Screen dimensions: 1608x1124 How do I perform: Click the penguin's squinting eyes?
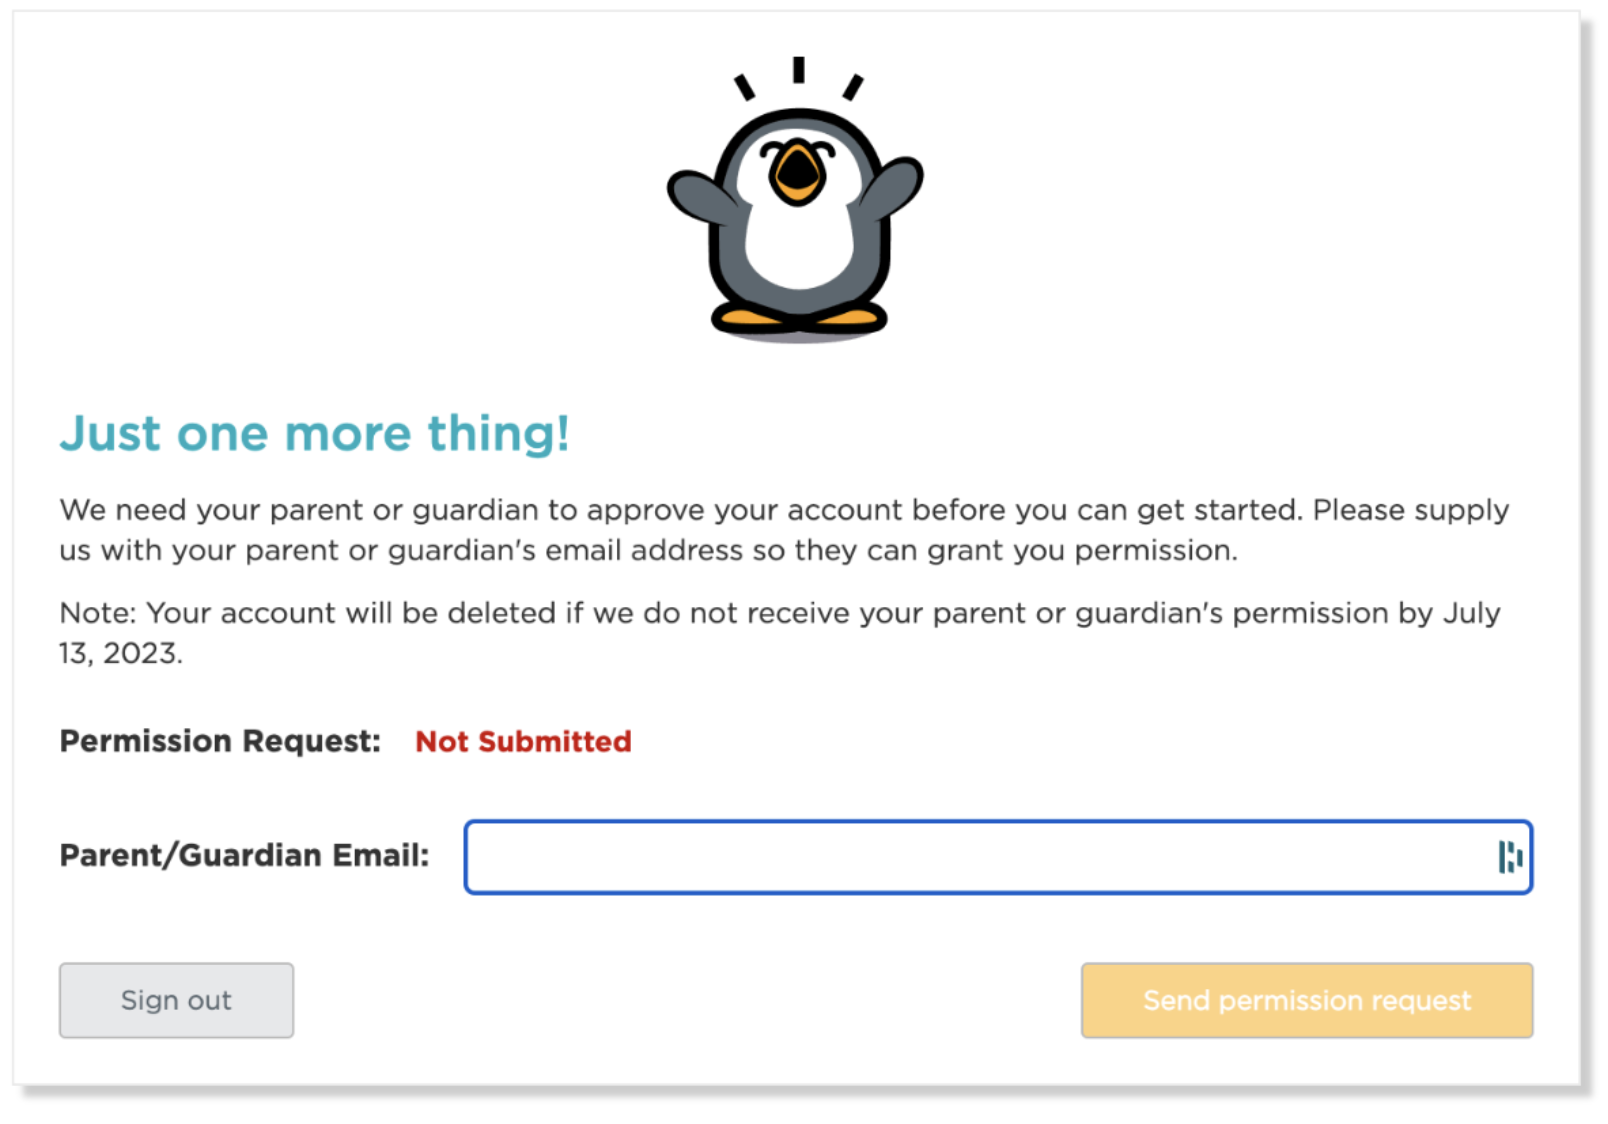coord(797,150)
